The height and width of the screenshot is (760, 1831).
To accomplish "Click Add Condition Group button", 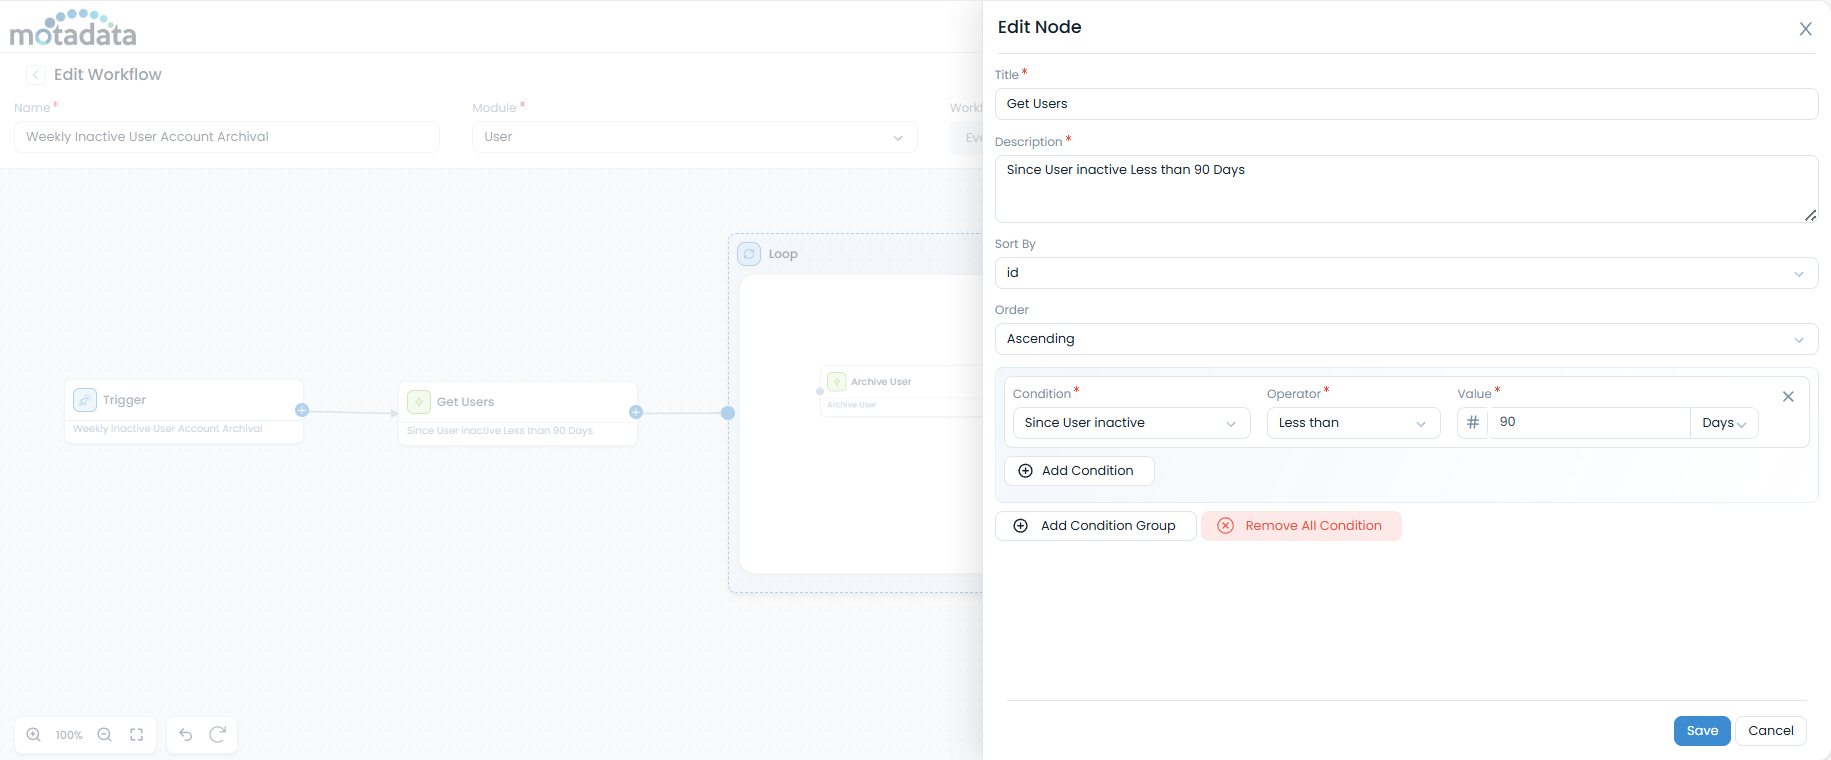I will click(x=1095, y=526).
